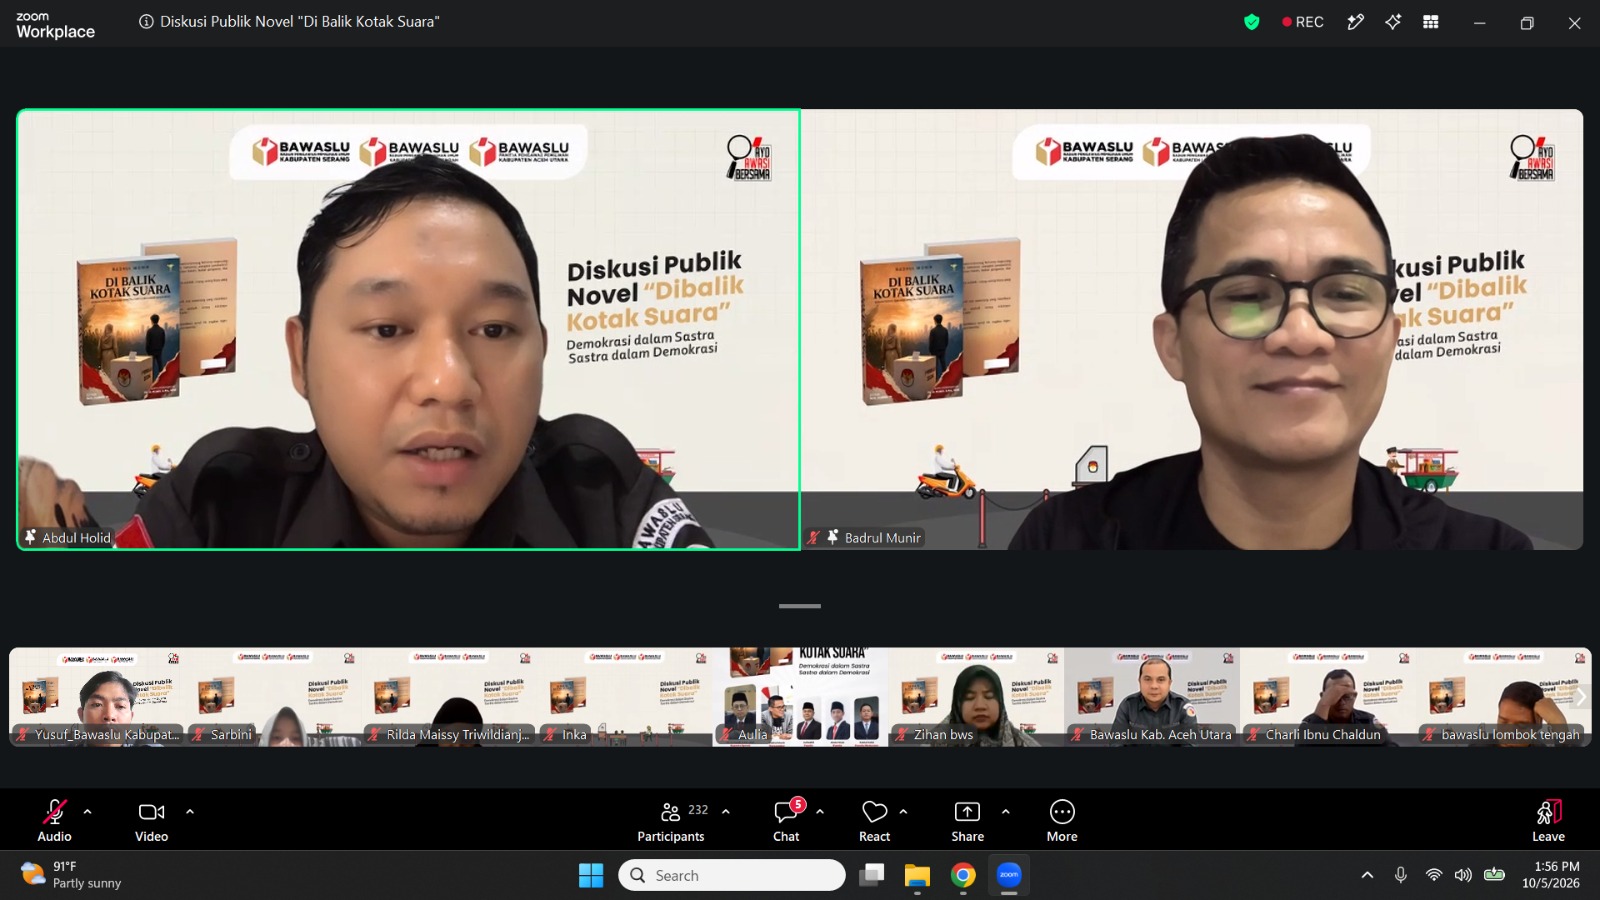
Task: Open the Chat panel
Action: (x=787, y=820)
